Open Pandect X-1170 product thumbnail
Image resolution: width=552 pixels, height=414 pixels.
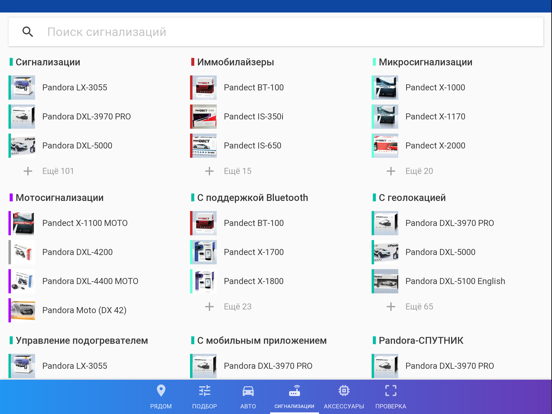pyautogui.click(x=385, y=117)
